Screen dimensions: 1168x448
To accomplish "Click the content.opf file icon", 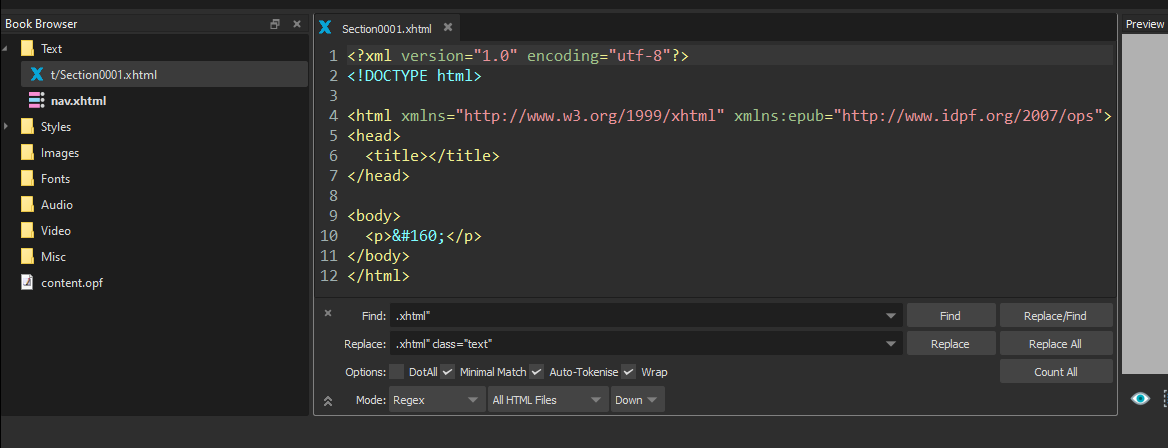I will click(x=27, y=282).
